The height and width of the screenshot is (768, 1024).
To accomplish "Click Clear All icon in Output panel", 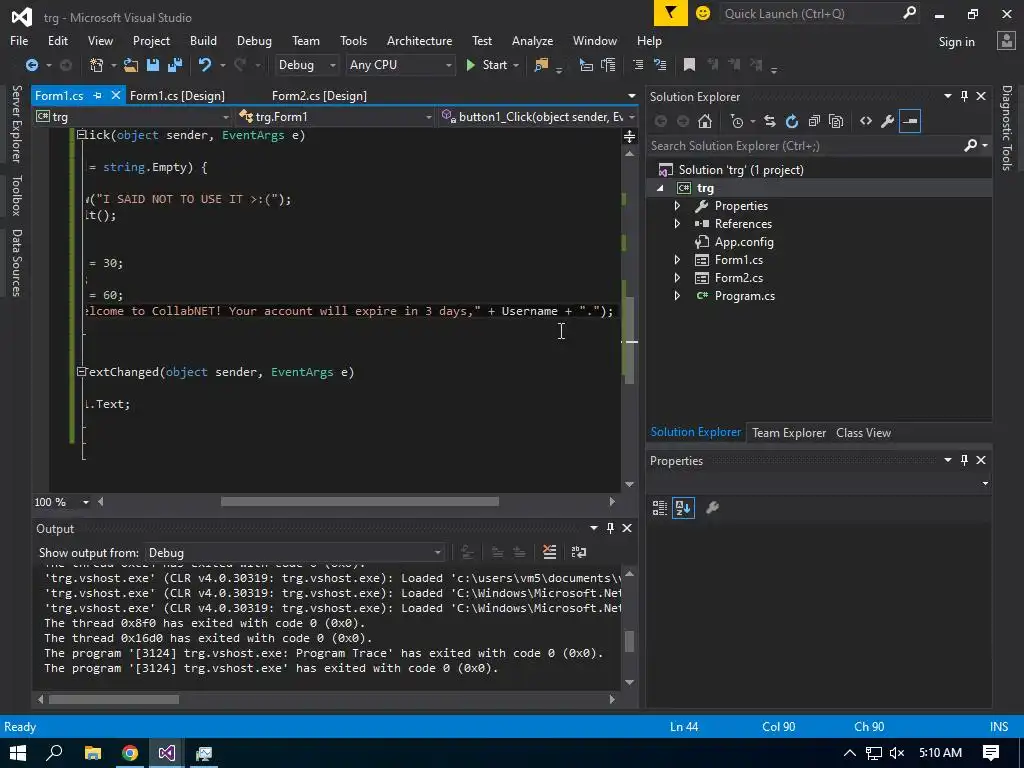I will tap(550, 552).
